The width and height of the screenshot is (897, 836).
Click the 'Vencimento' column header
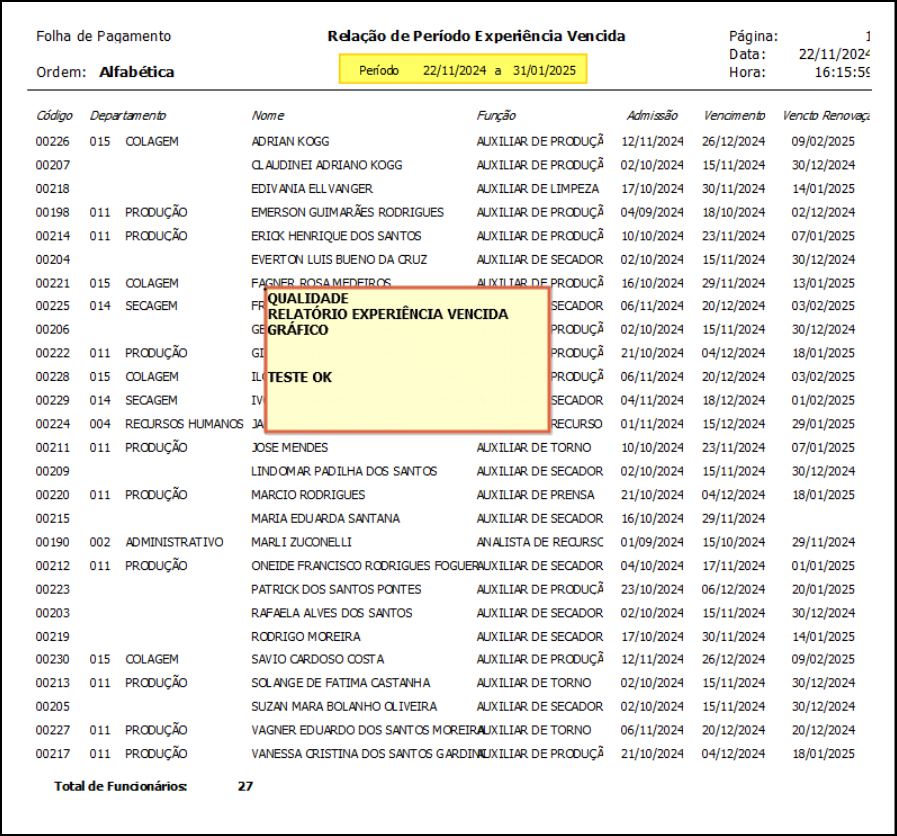click(734, 116)
